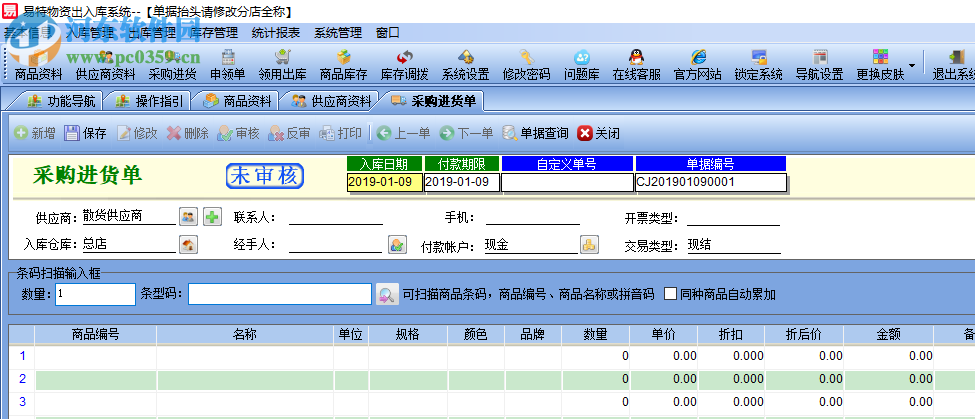Open 采购进货 toolbar icon

pyautogui.click(x=172, y=65)
